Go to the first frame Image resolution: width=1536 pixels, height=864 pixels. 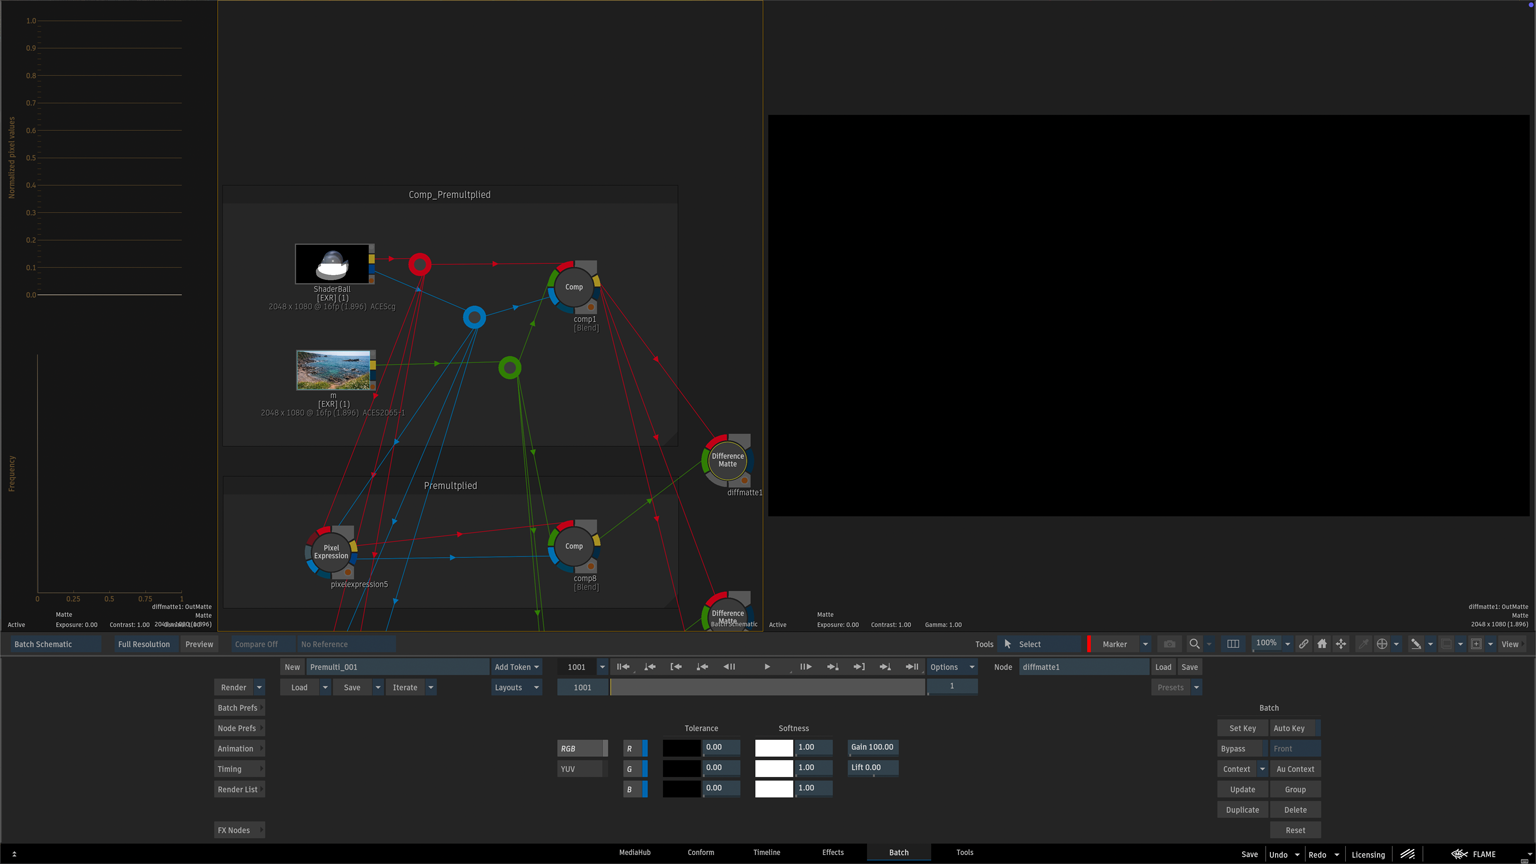[623, 667]
